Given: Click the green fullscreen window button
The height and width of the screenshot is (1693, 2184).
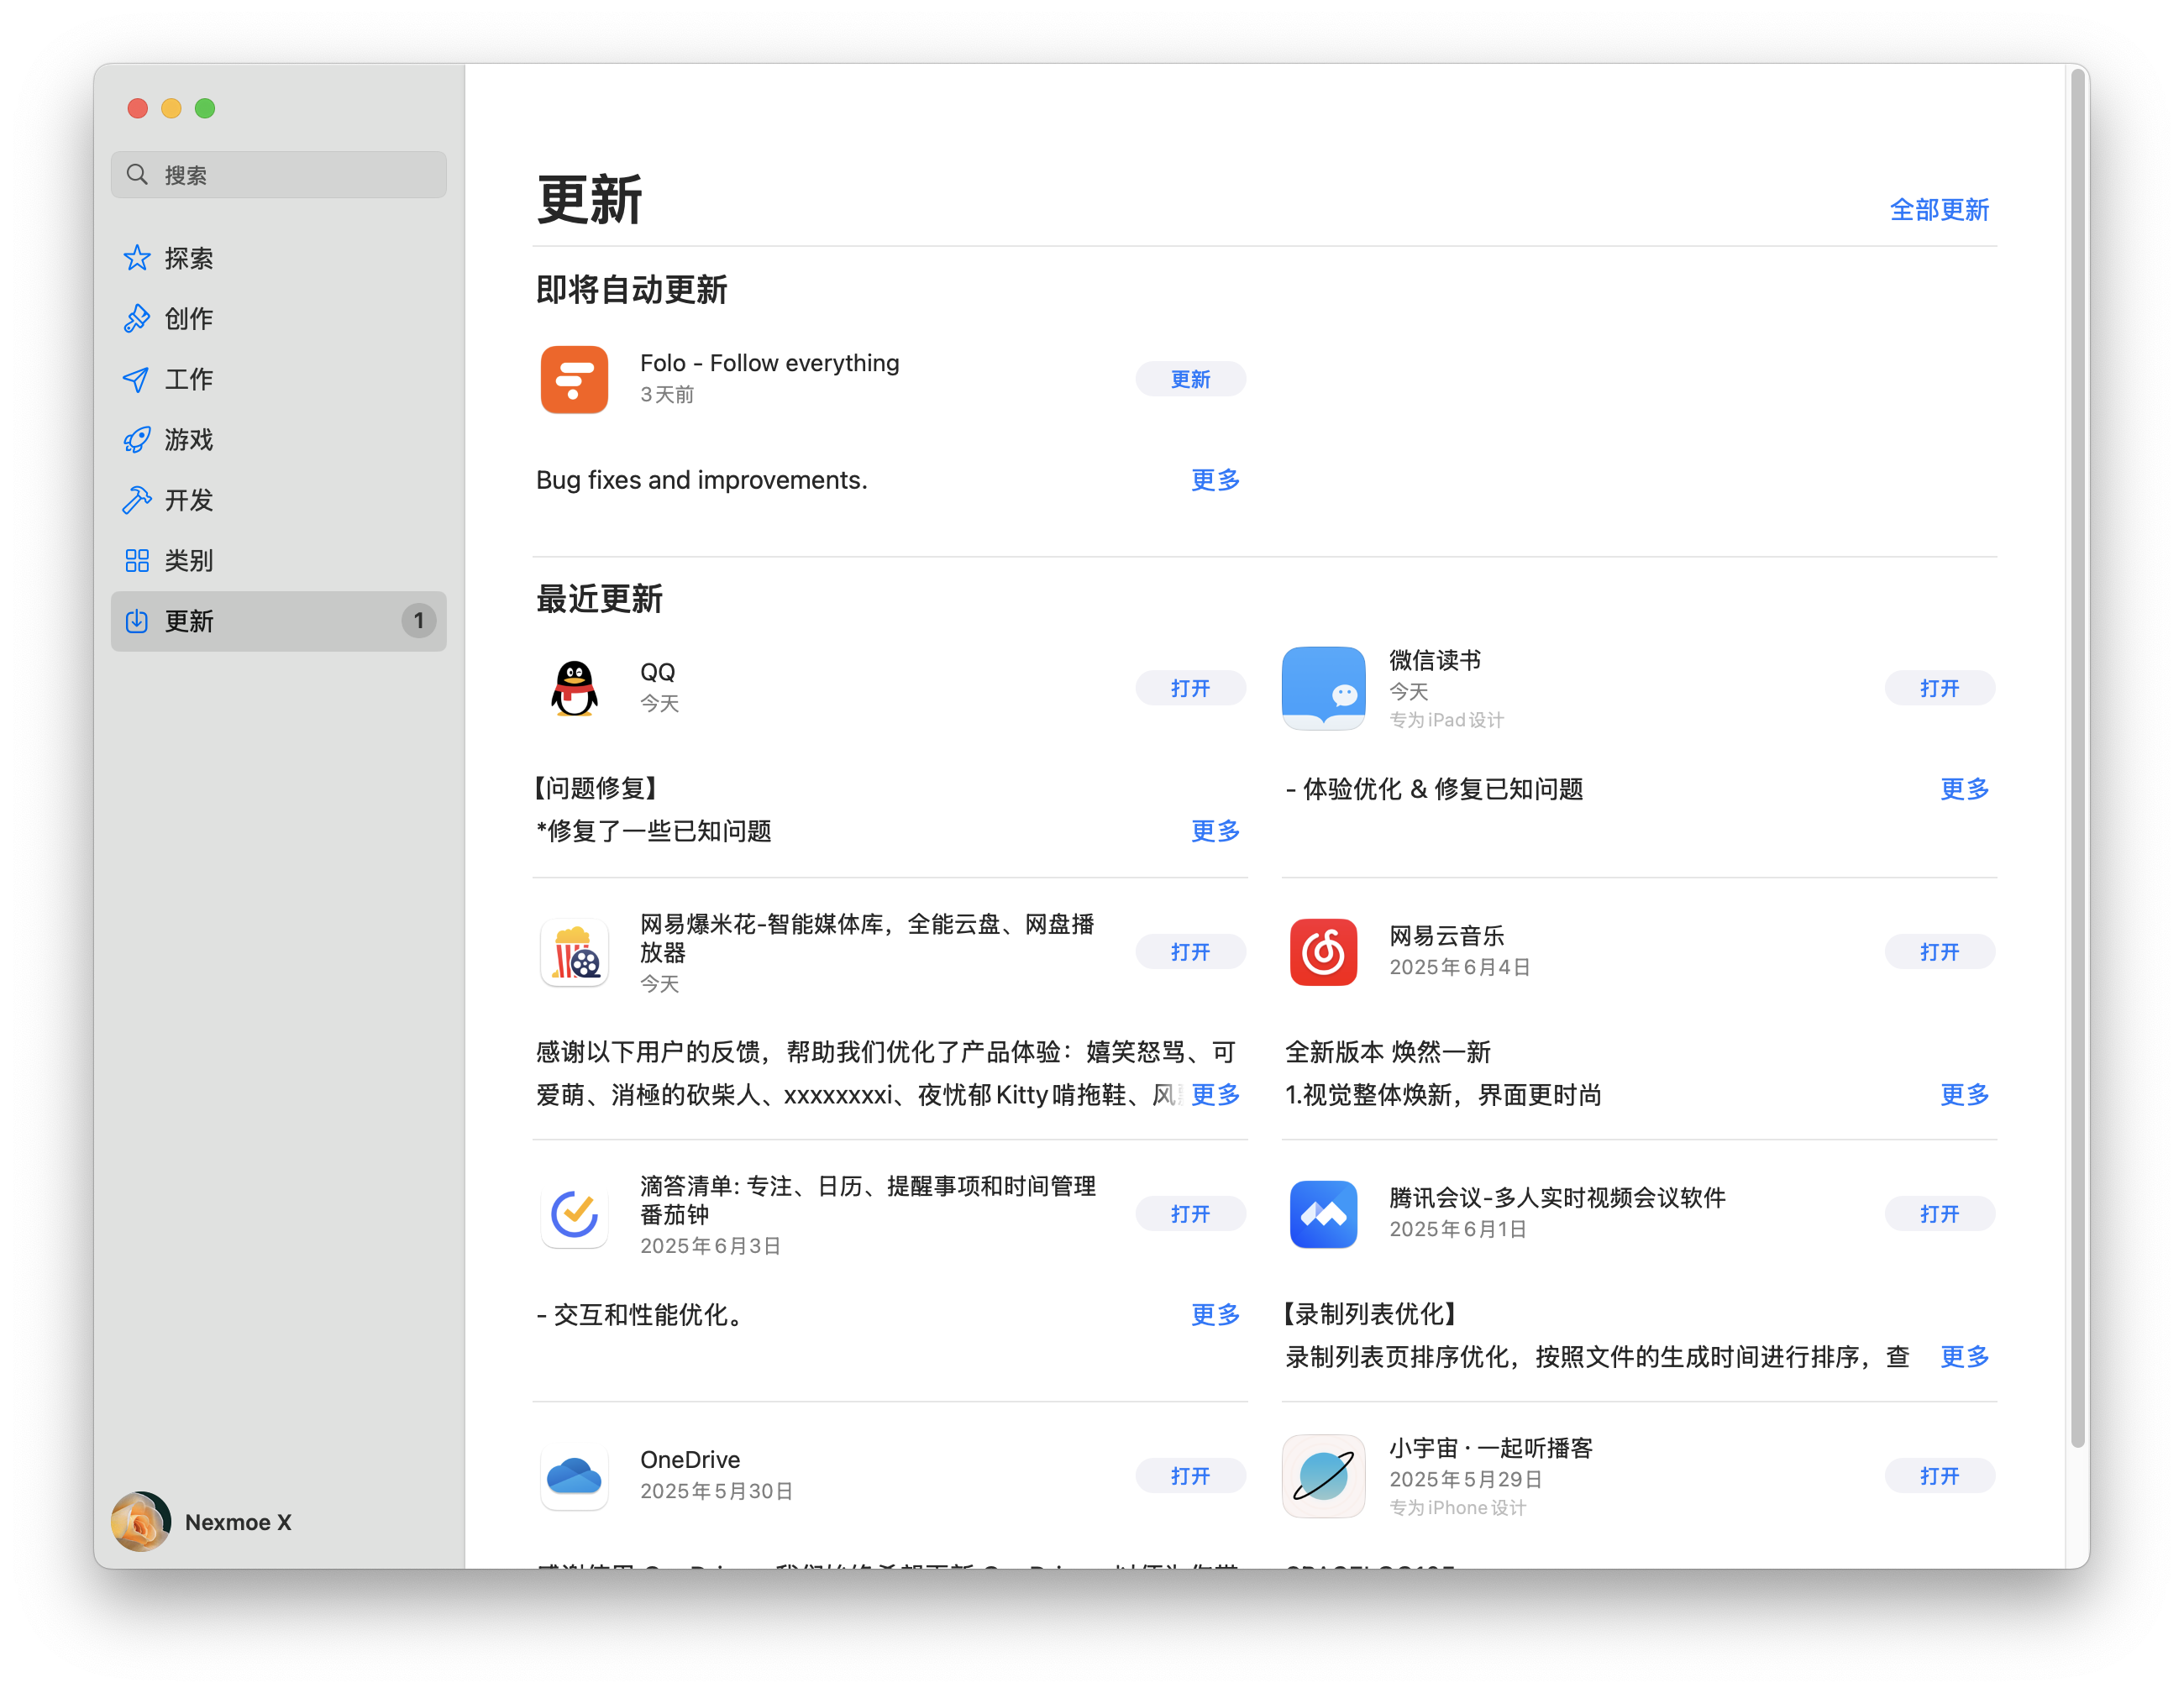Looking at the screenshot, I should [x=205, y=108].
